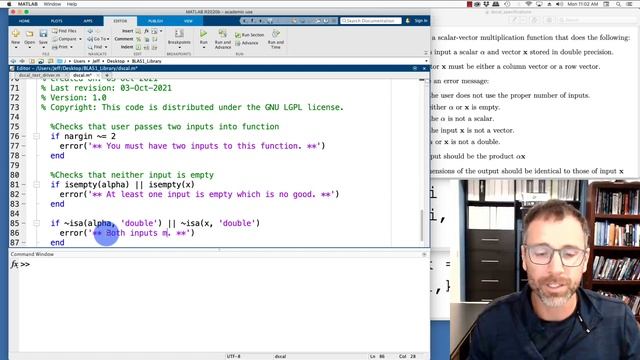
Task: Click the Run and Time icon
Action: coord(276,33)
